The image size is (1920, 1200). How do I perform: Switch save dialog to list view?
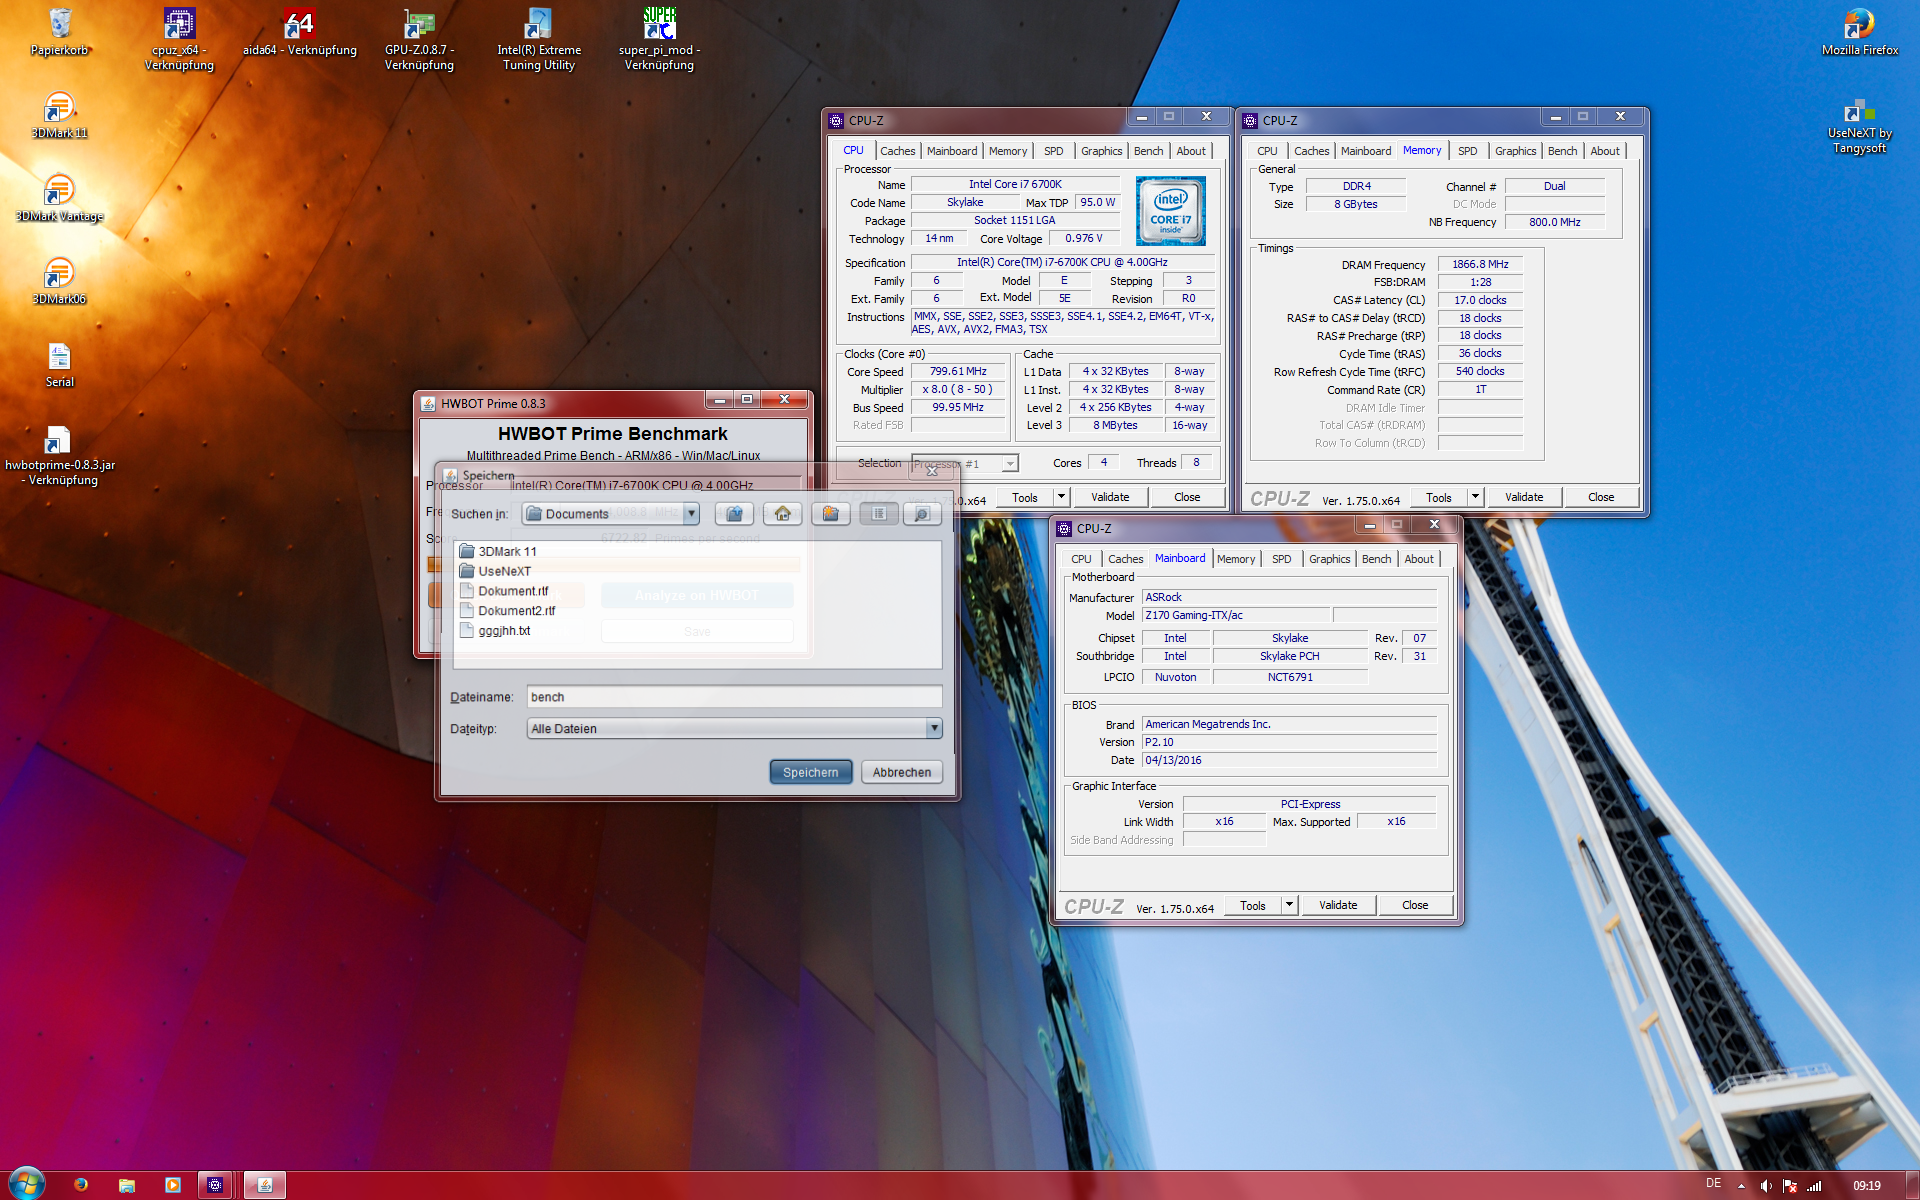click(x=879, y=513)
